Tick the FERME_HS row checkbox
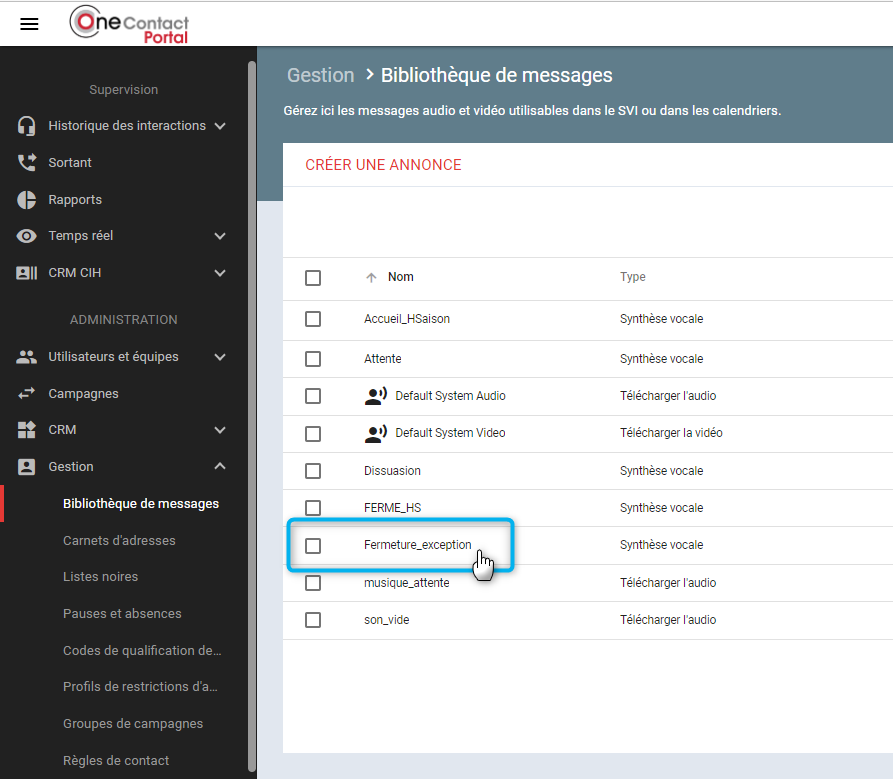Viewport: 893px width, 779px height. [313, 507]
